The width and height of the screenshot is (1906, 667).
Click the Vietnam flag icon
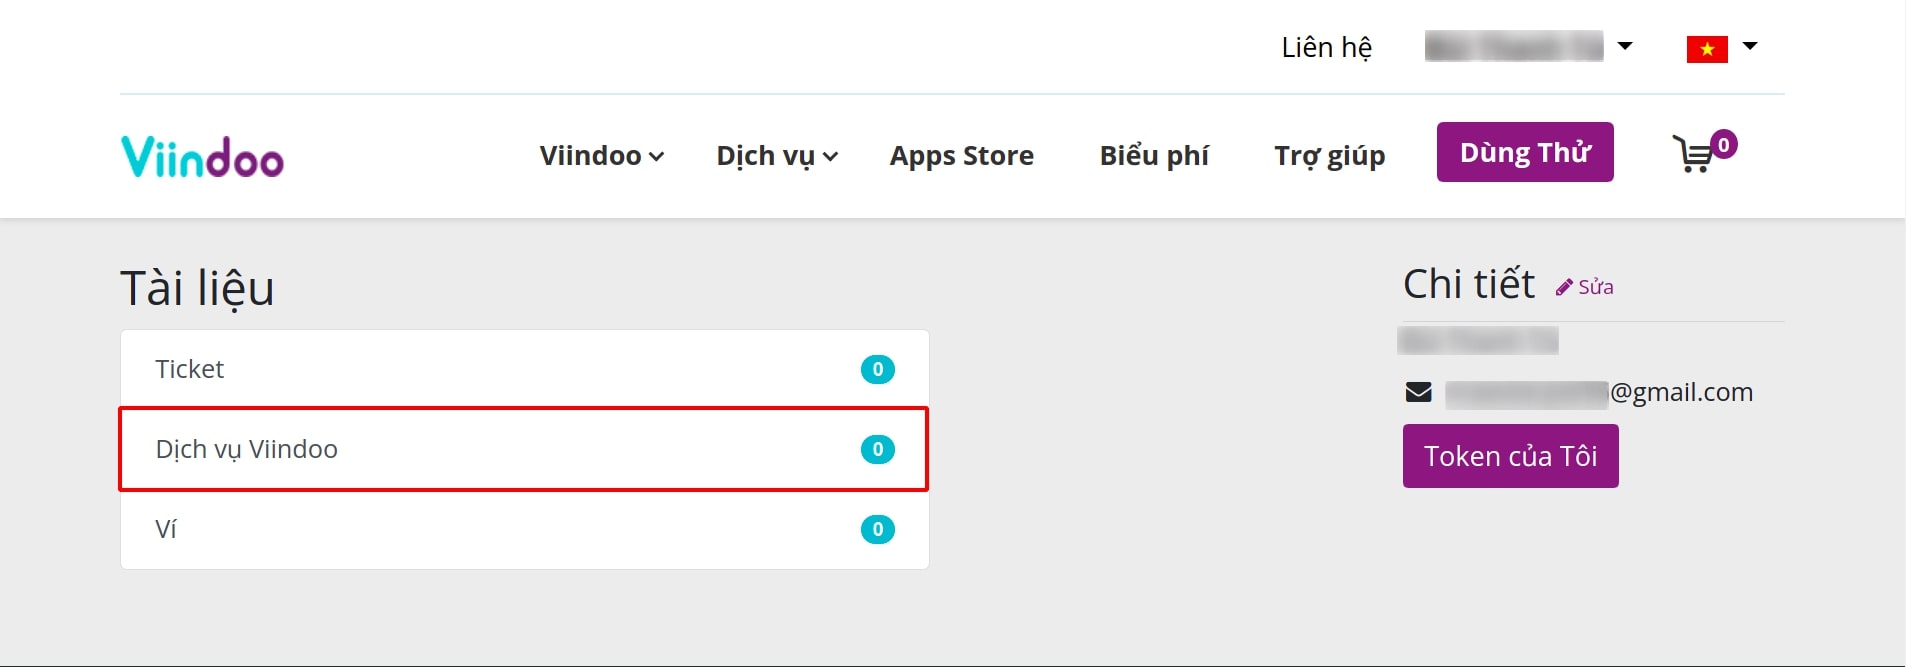click(1707, 48)
